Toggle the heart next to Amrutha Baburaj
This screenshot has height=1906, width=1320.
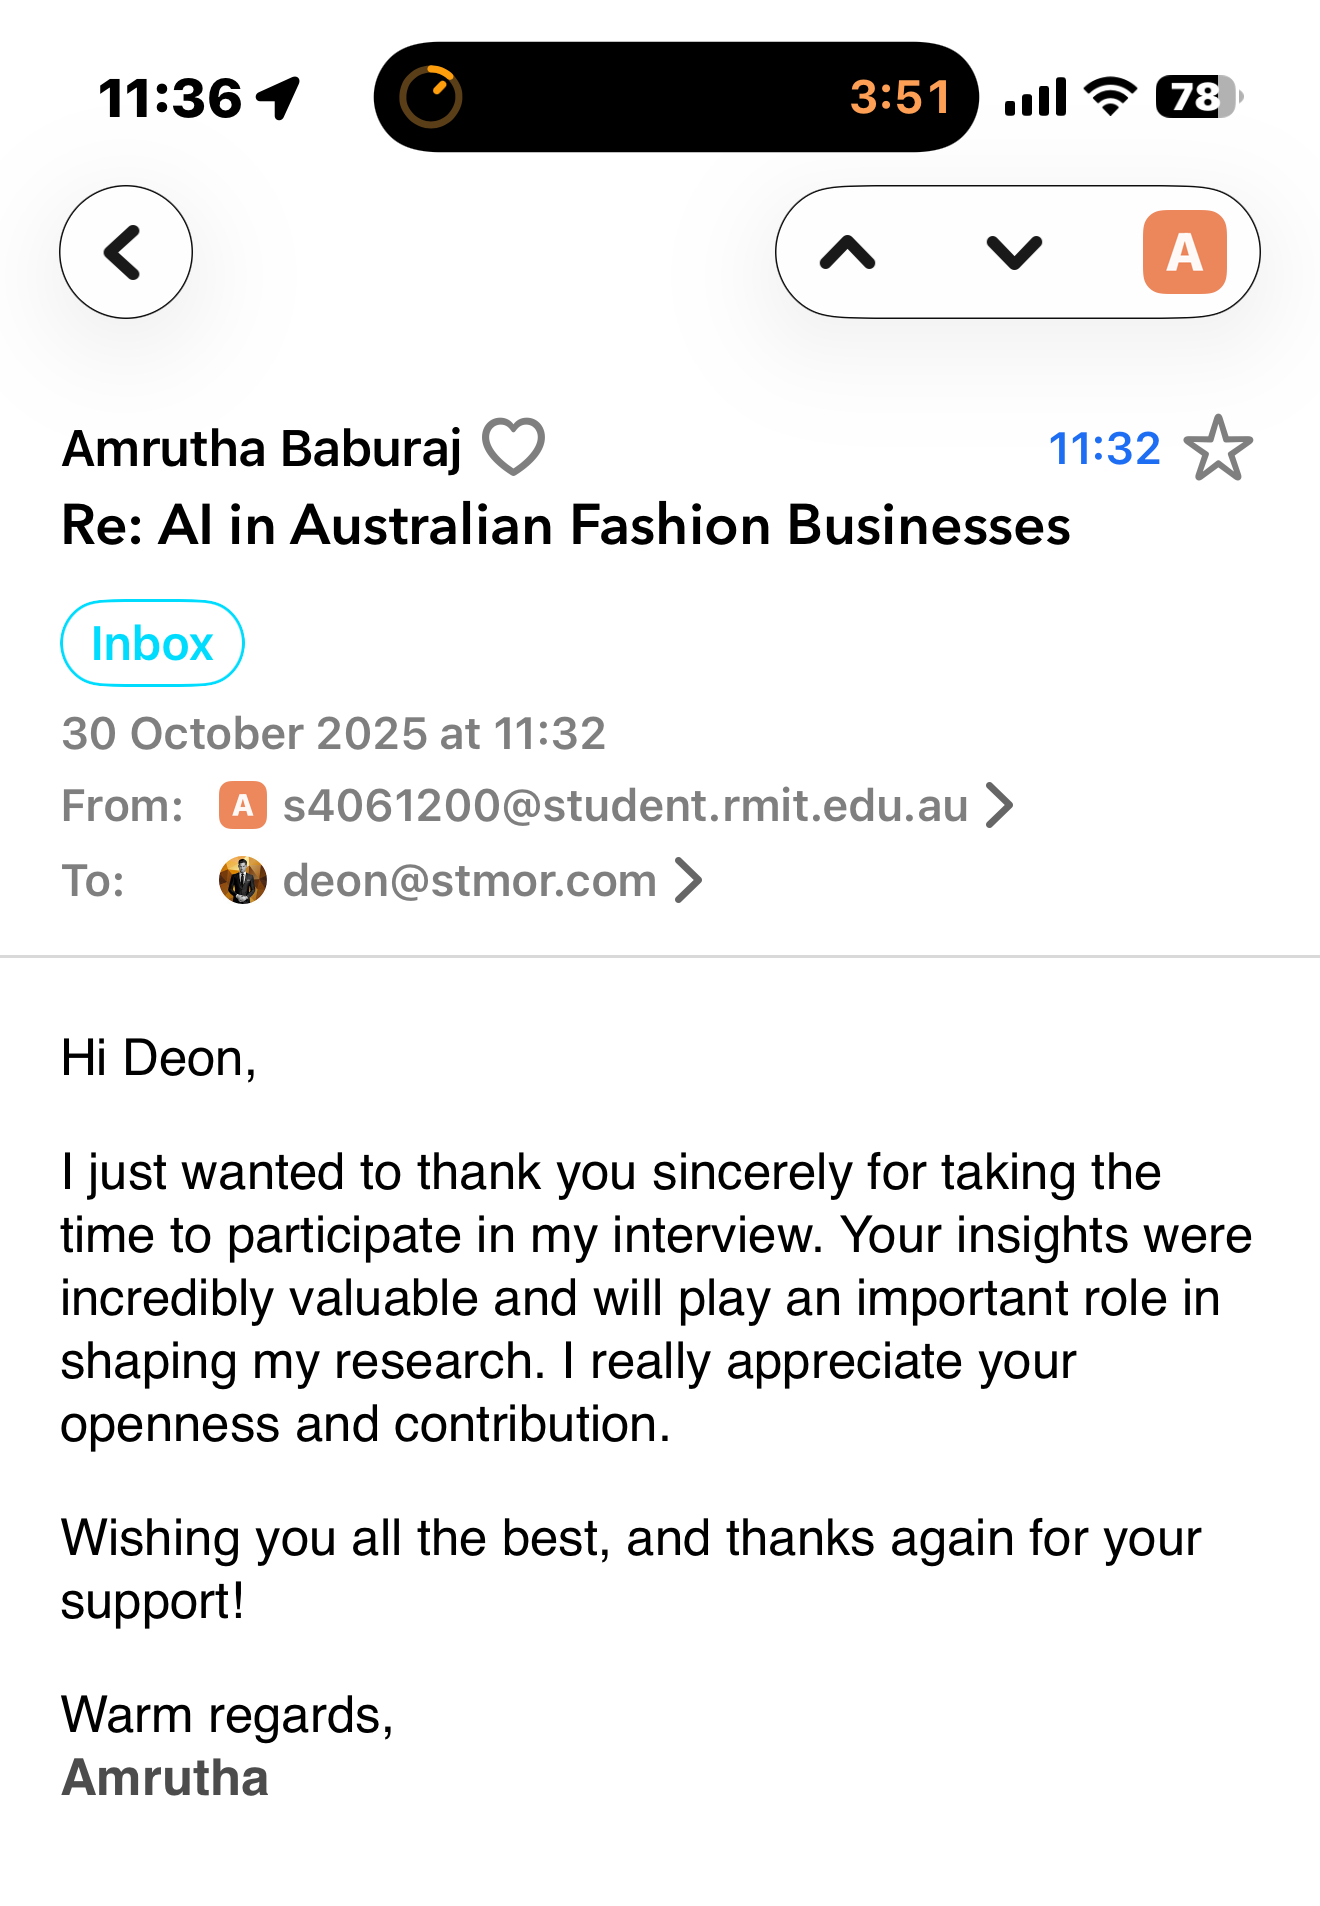(x=514, y=447)
